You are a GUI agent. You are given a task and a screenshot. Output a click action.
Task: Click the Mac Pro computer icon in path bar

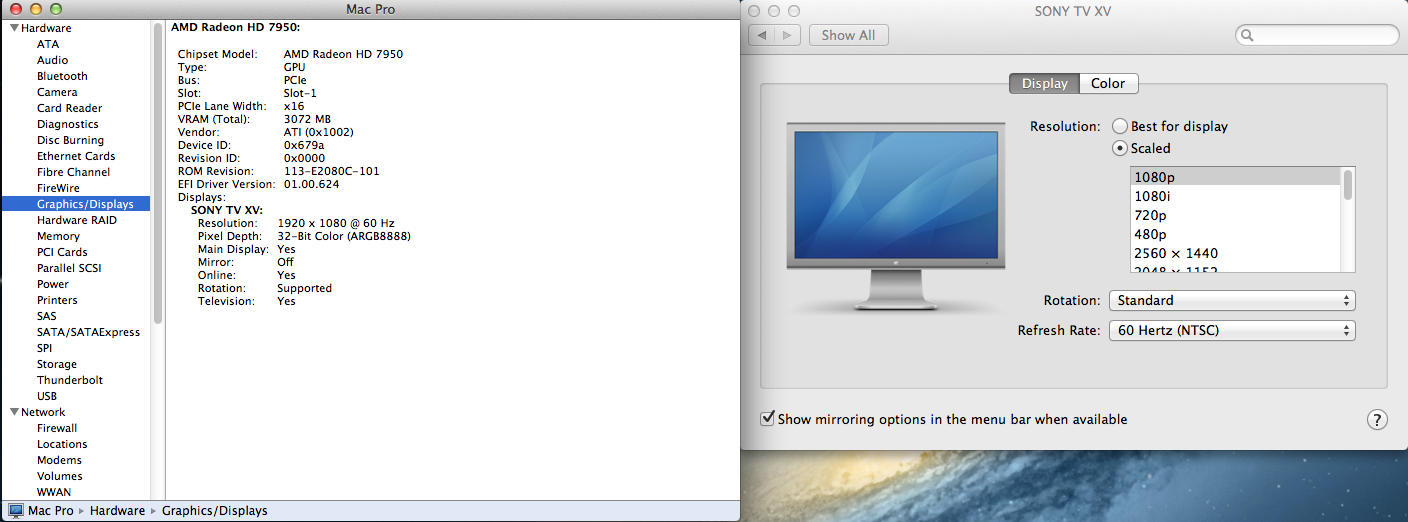tap(15, 510)
